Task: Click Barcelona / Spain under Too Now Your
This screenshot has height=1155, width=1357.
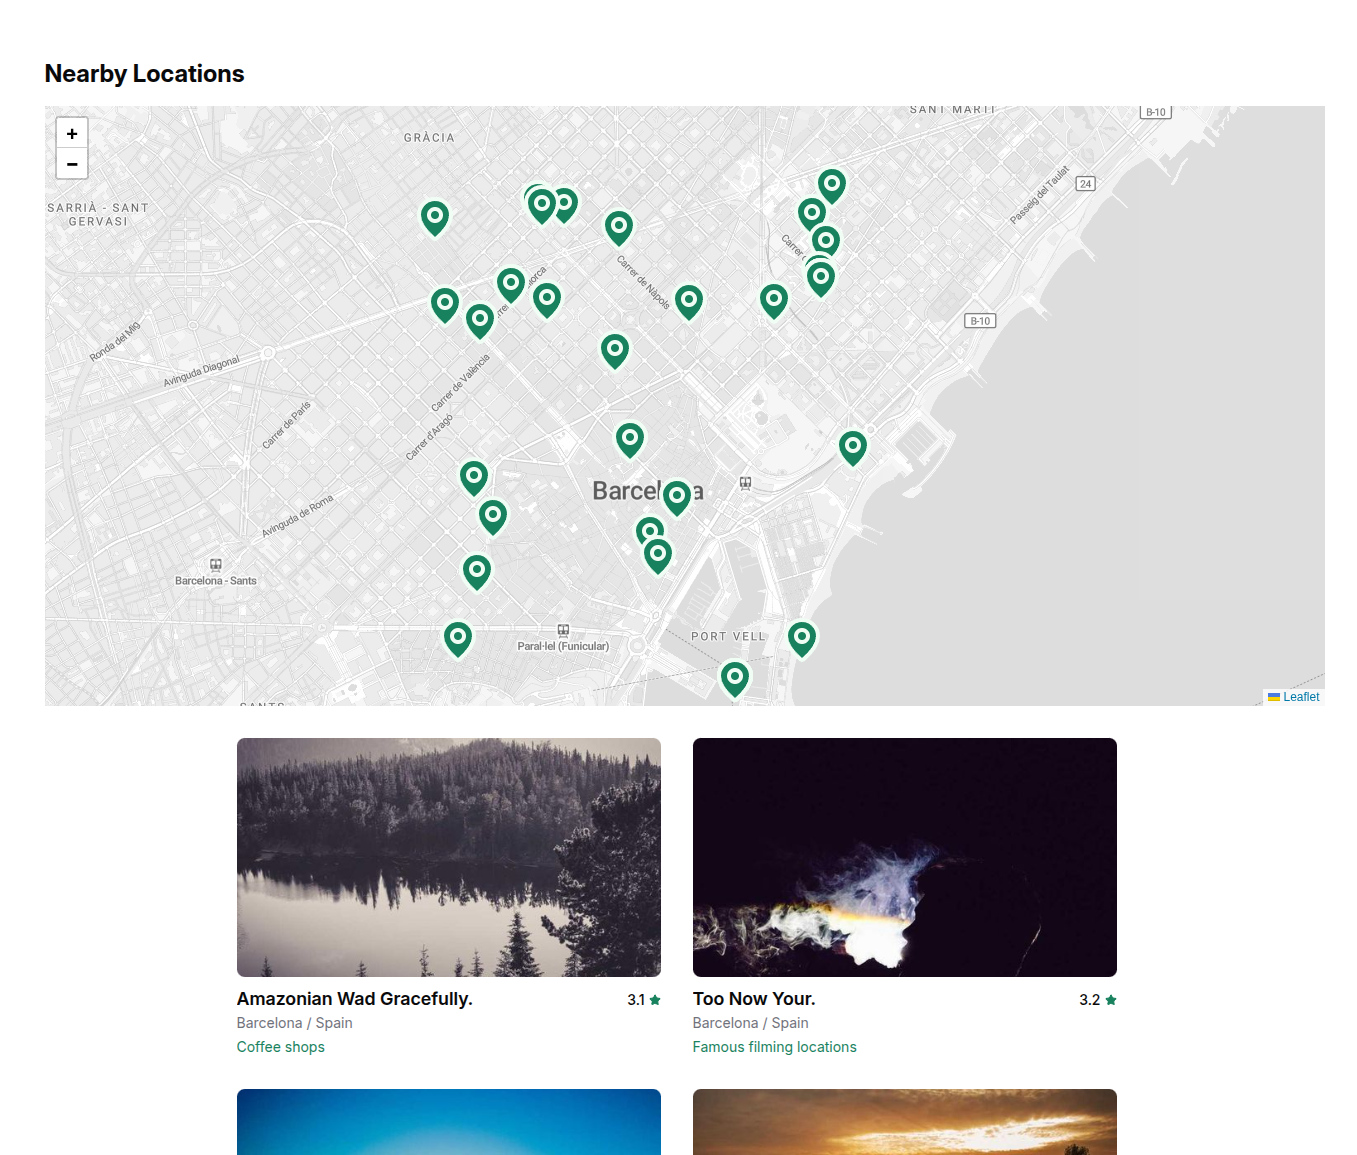Action: click(x=751, y=1023)
